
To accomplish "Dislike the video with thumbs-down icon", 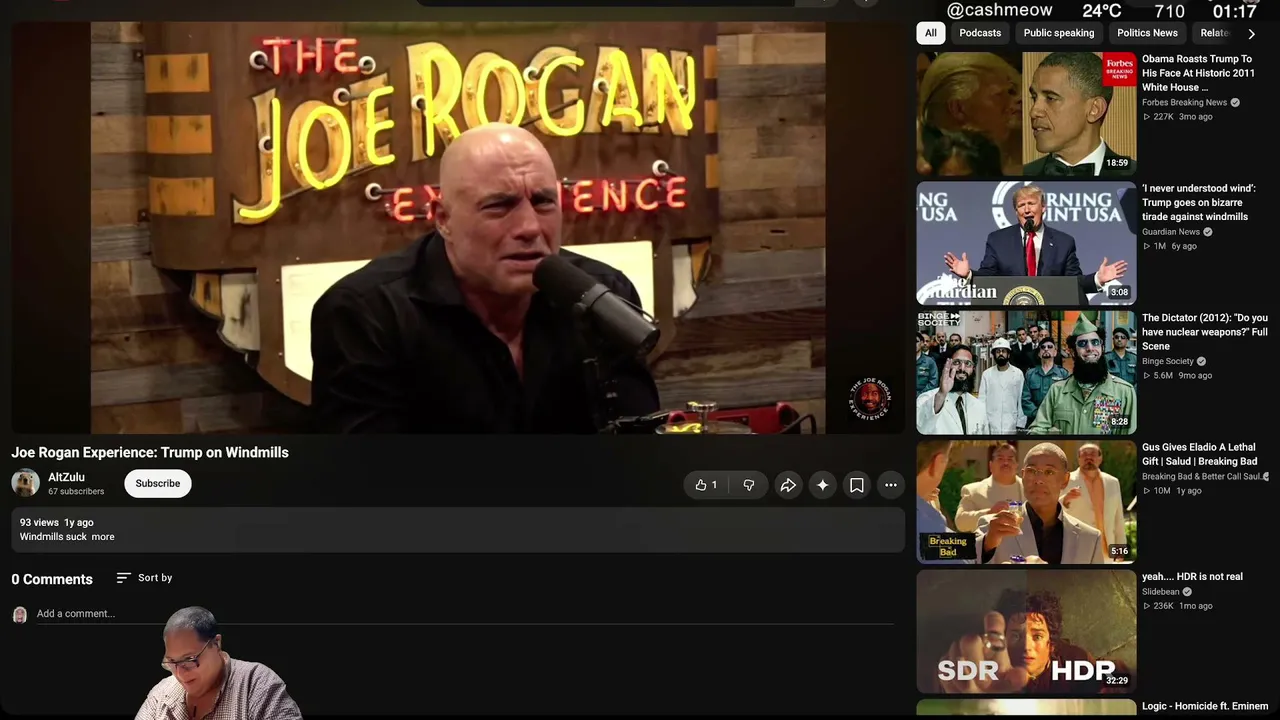I will [x=749, y=485].
